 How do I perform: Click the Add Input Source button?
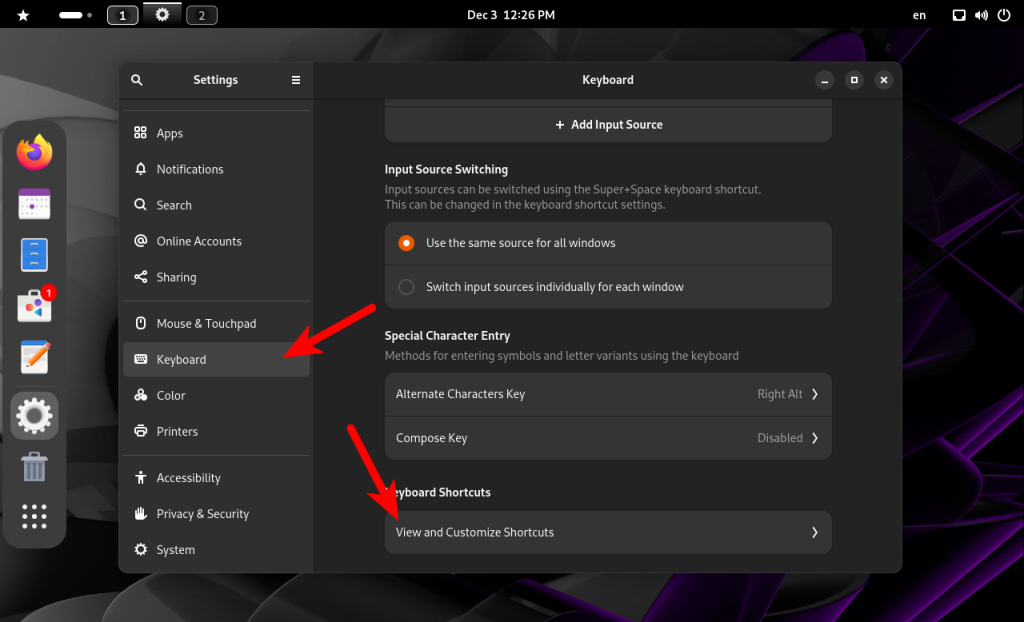pos(608,125)
